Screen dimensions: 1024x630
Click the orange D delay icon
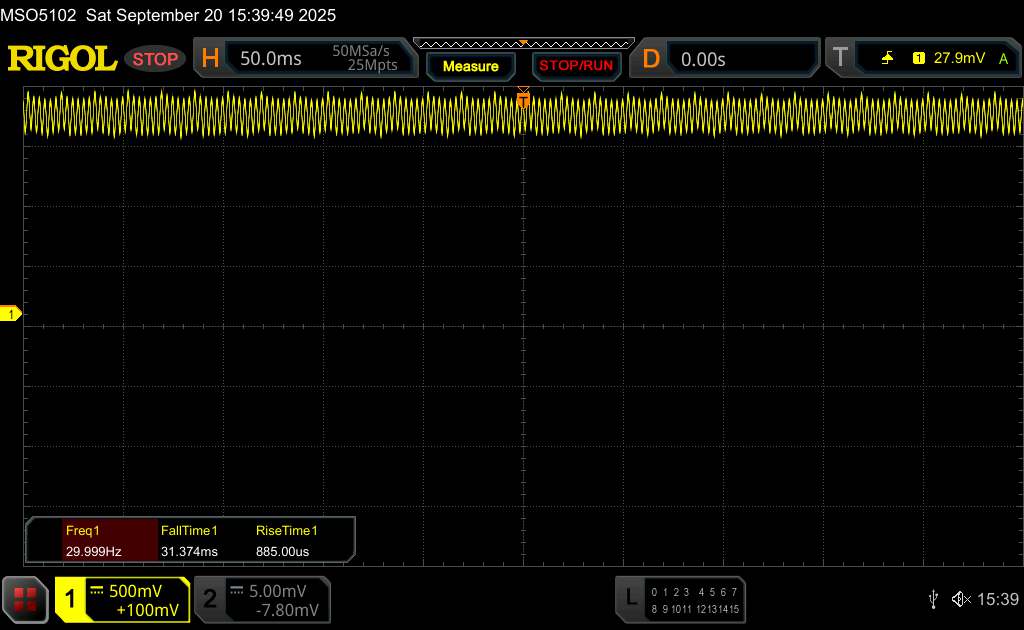[651, 59]
